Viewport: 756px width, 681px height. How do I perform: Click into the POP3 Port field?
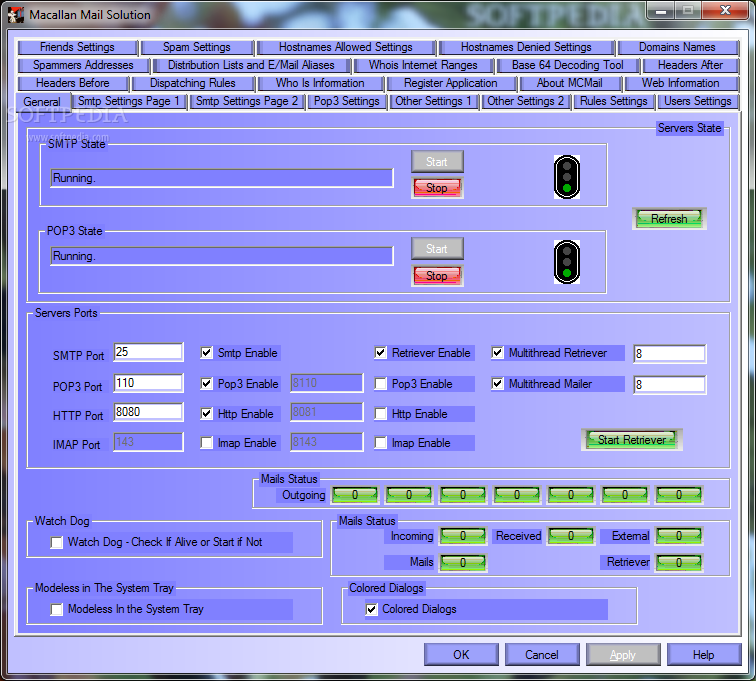148,383
